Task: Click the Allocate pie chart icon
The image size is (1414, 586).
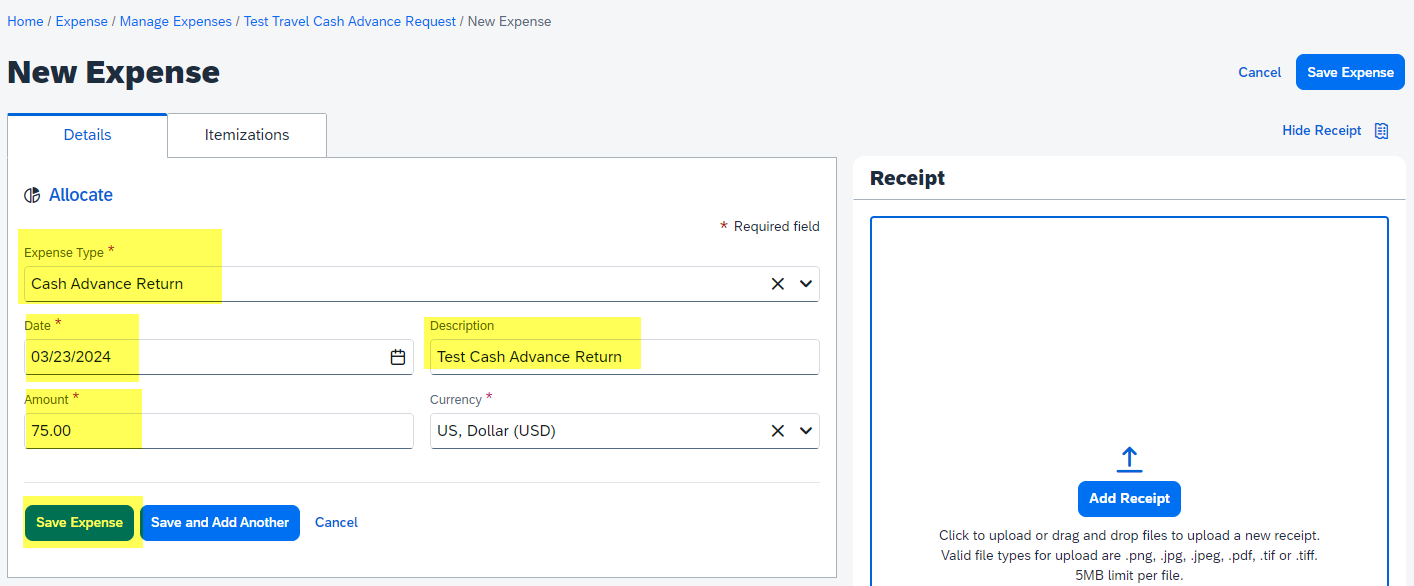Action: 32,195
